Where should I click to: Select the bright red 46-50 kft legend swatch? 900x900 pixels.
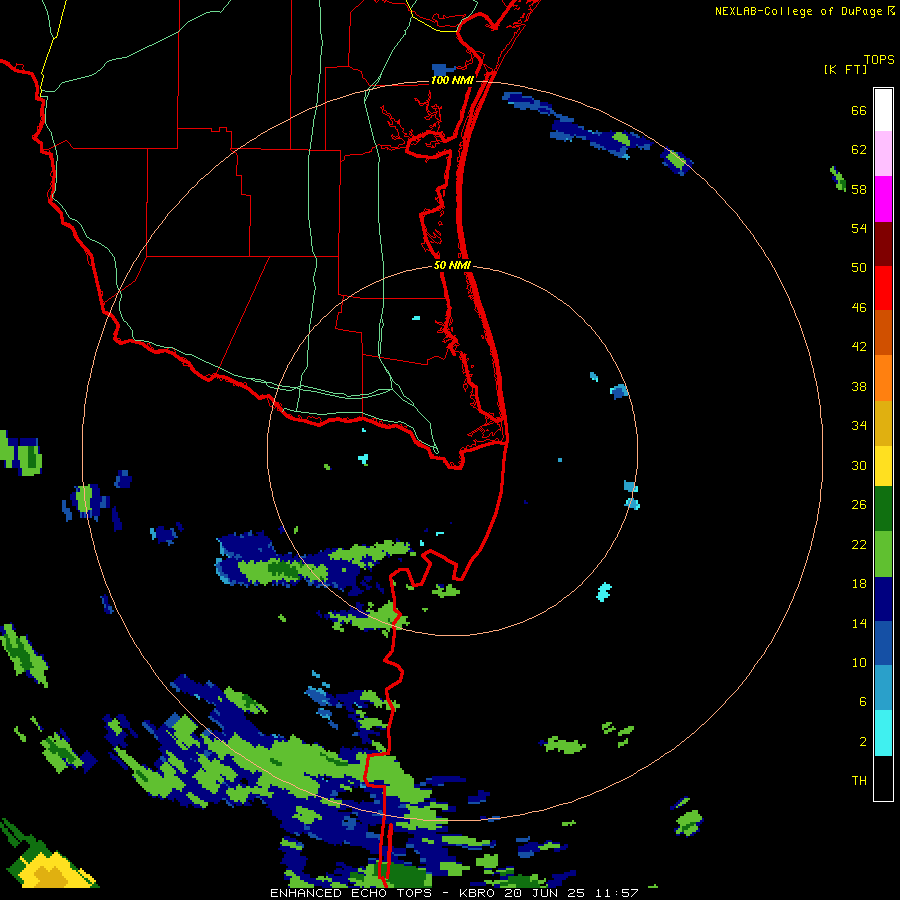click(x=883, y=288)
